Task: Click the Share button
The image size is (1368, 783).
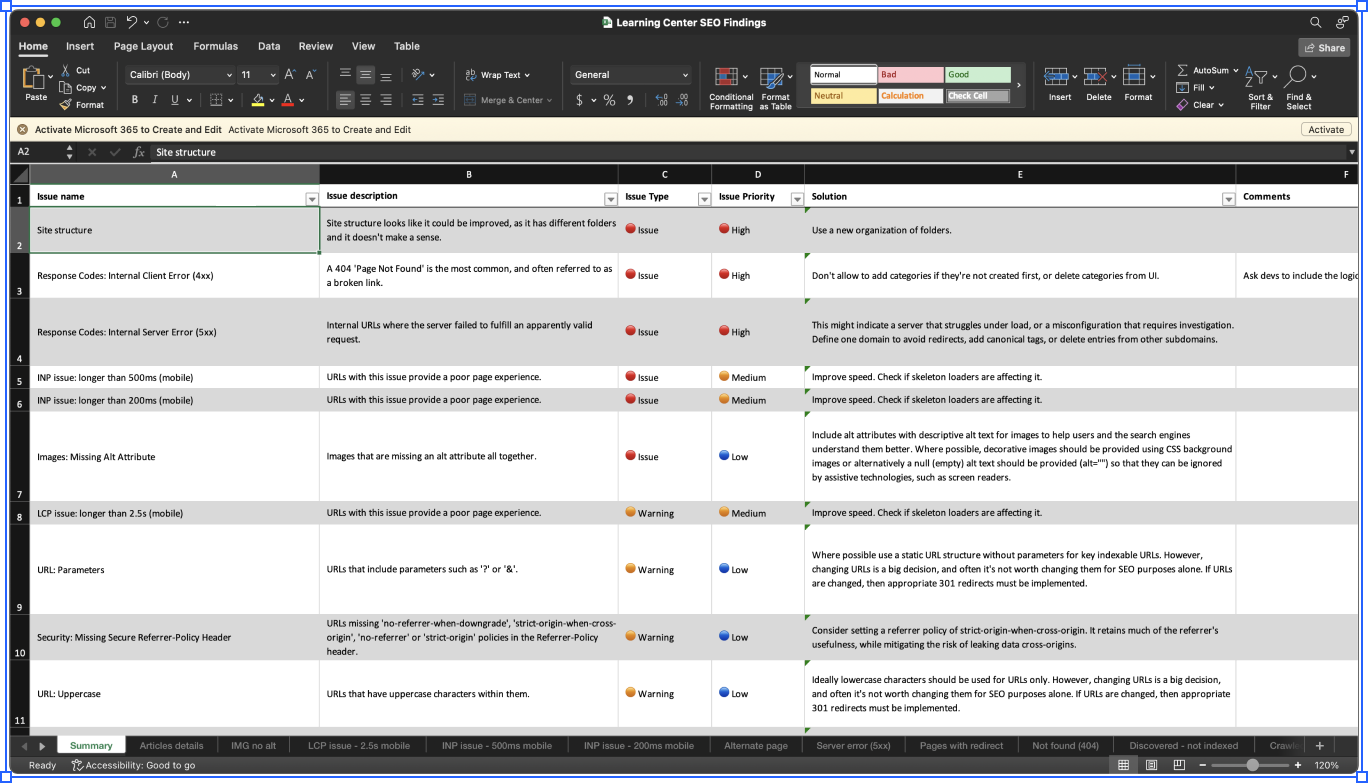Action: (1324, 47)
